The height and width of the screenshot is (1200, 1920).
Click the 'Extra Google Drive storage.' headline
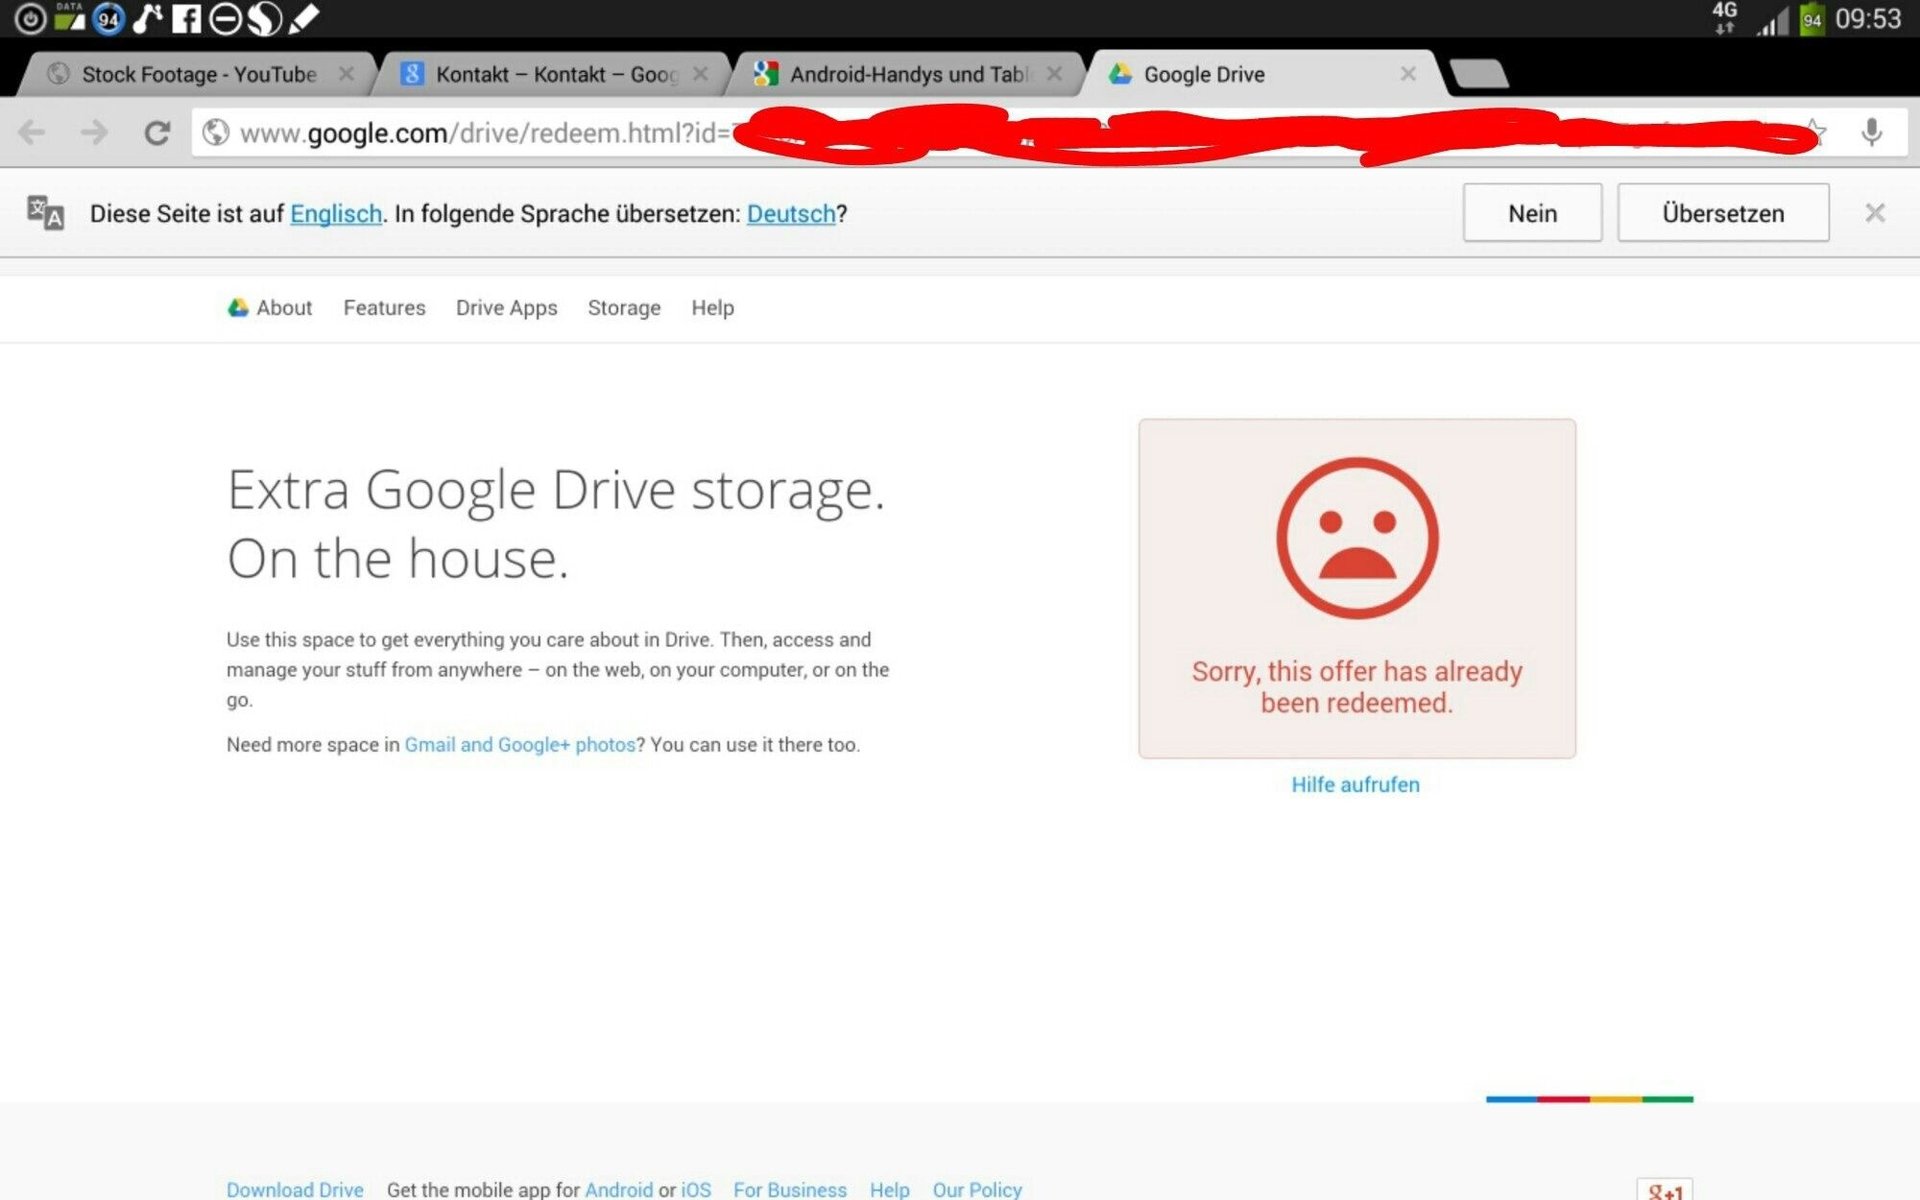click(556, 490)
